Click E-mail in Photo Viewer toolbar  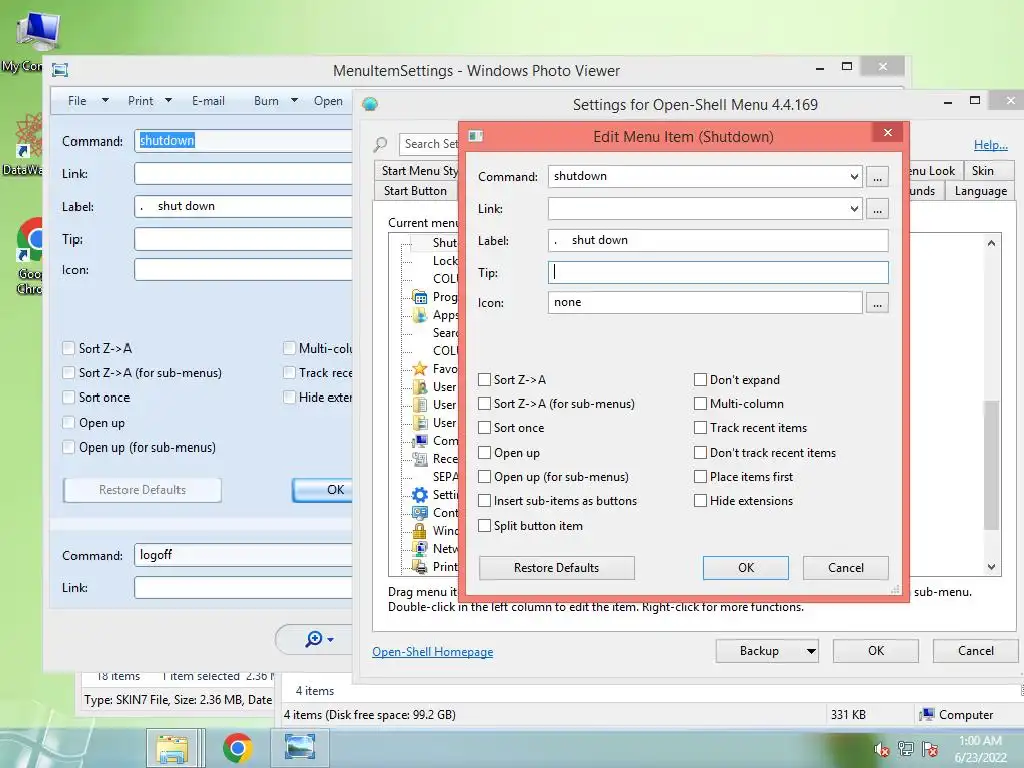pos(208,101)
